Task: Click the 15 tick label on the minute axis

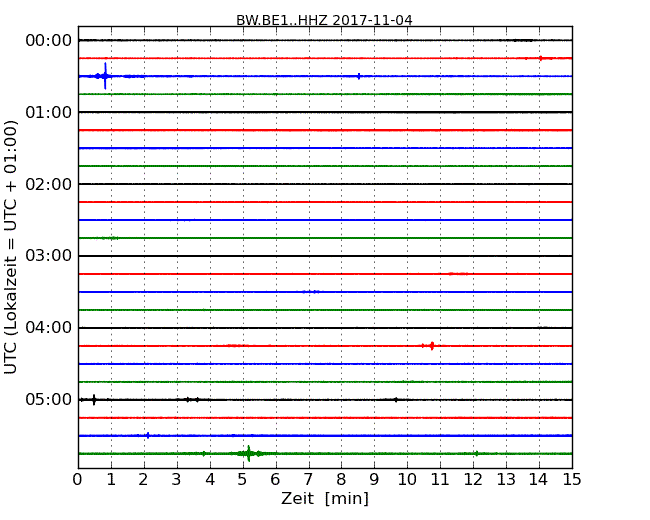Action: click(572, 480)
